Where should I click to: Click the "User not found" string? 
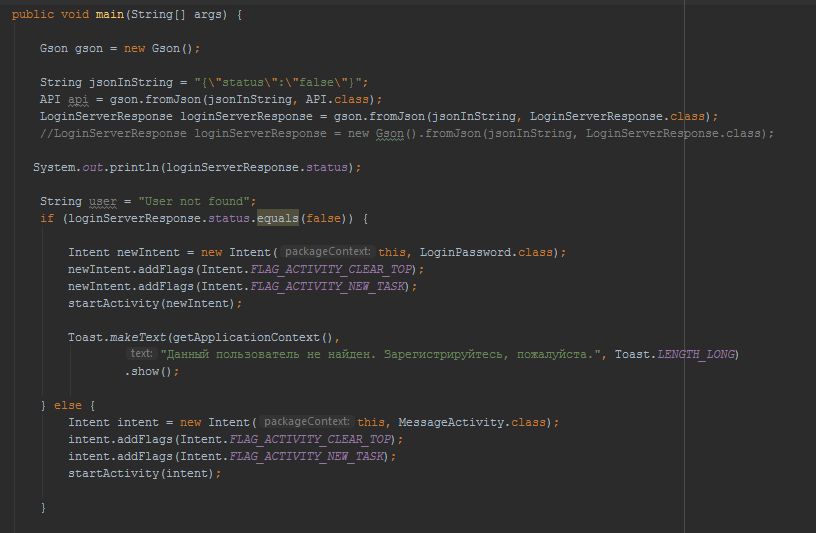pos(194,201)
